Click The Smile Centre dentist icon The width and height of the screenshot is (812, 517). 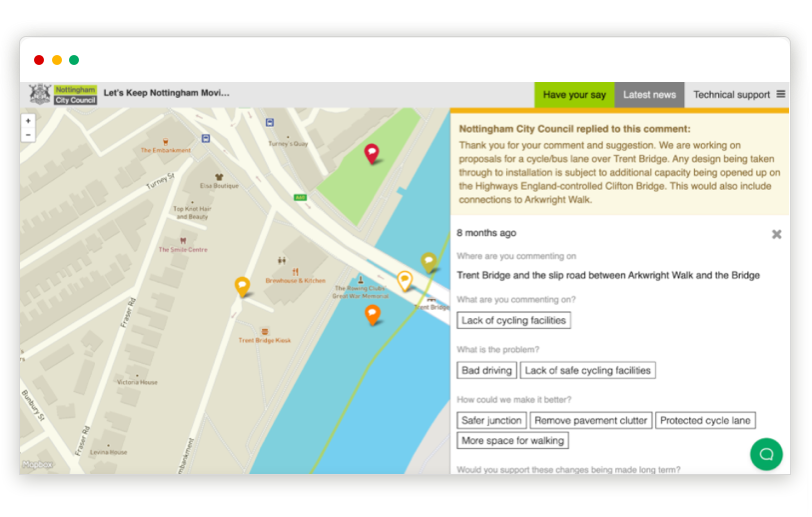click(183, 240)
